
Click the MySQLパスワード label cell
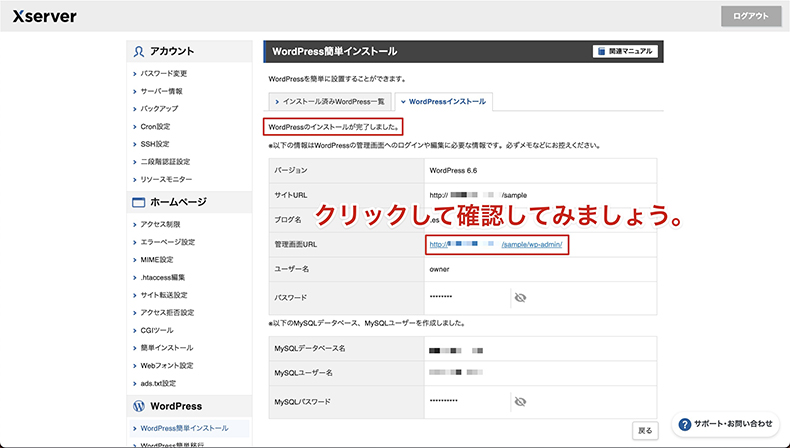(x=347, y=402)
